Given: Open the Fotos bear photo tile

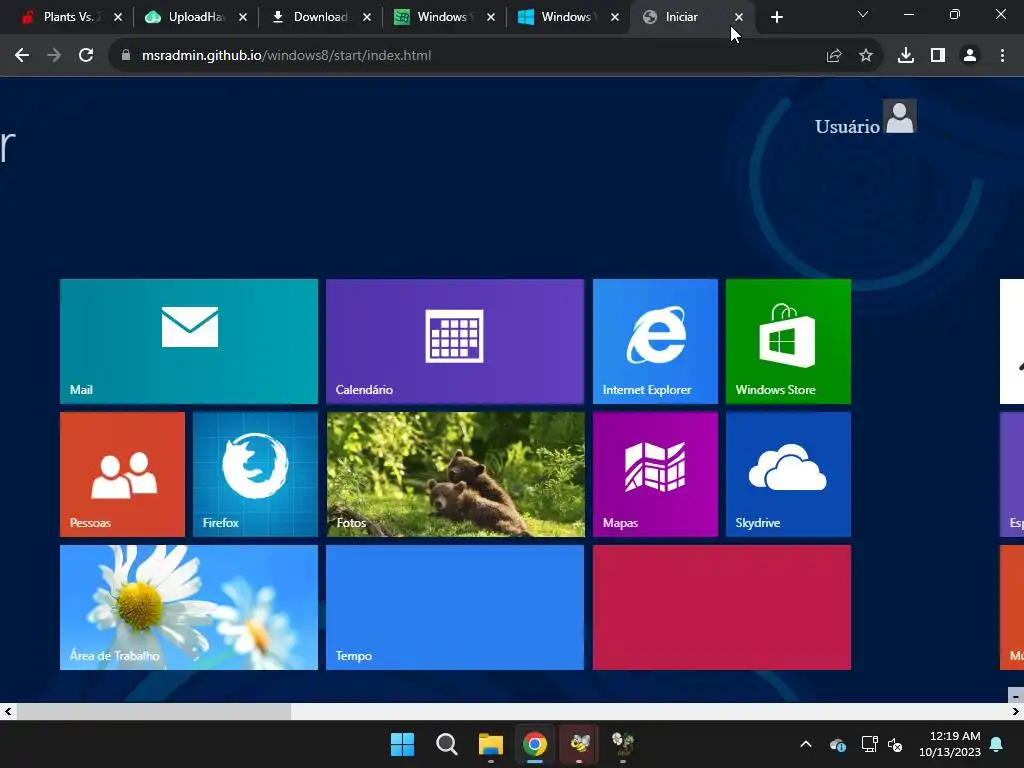Looking at the screenshot, I should pyautogui.click(x=455, y=474).
